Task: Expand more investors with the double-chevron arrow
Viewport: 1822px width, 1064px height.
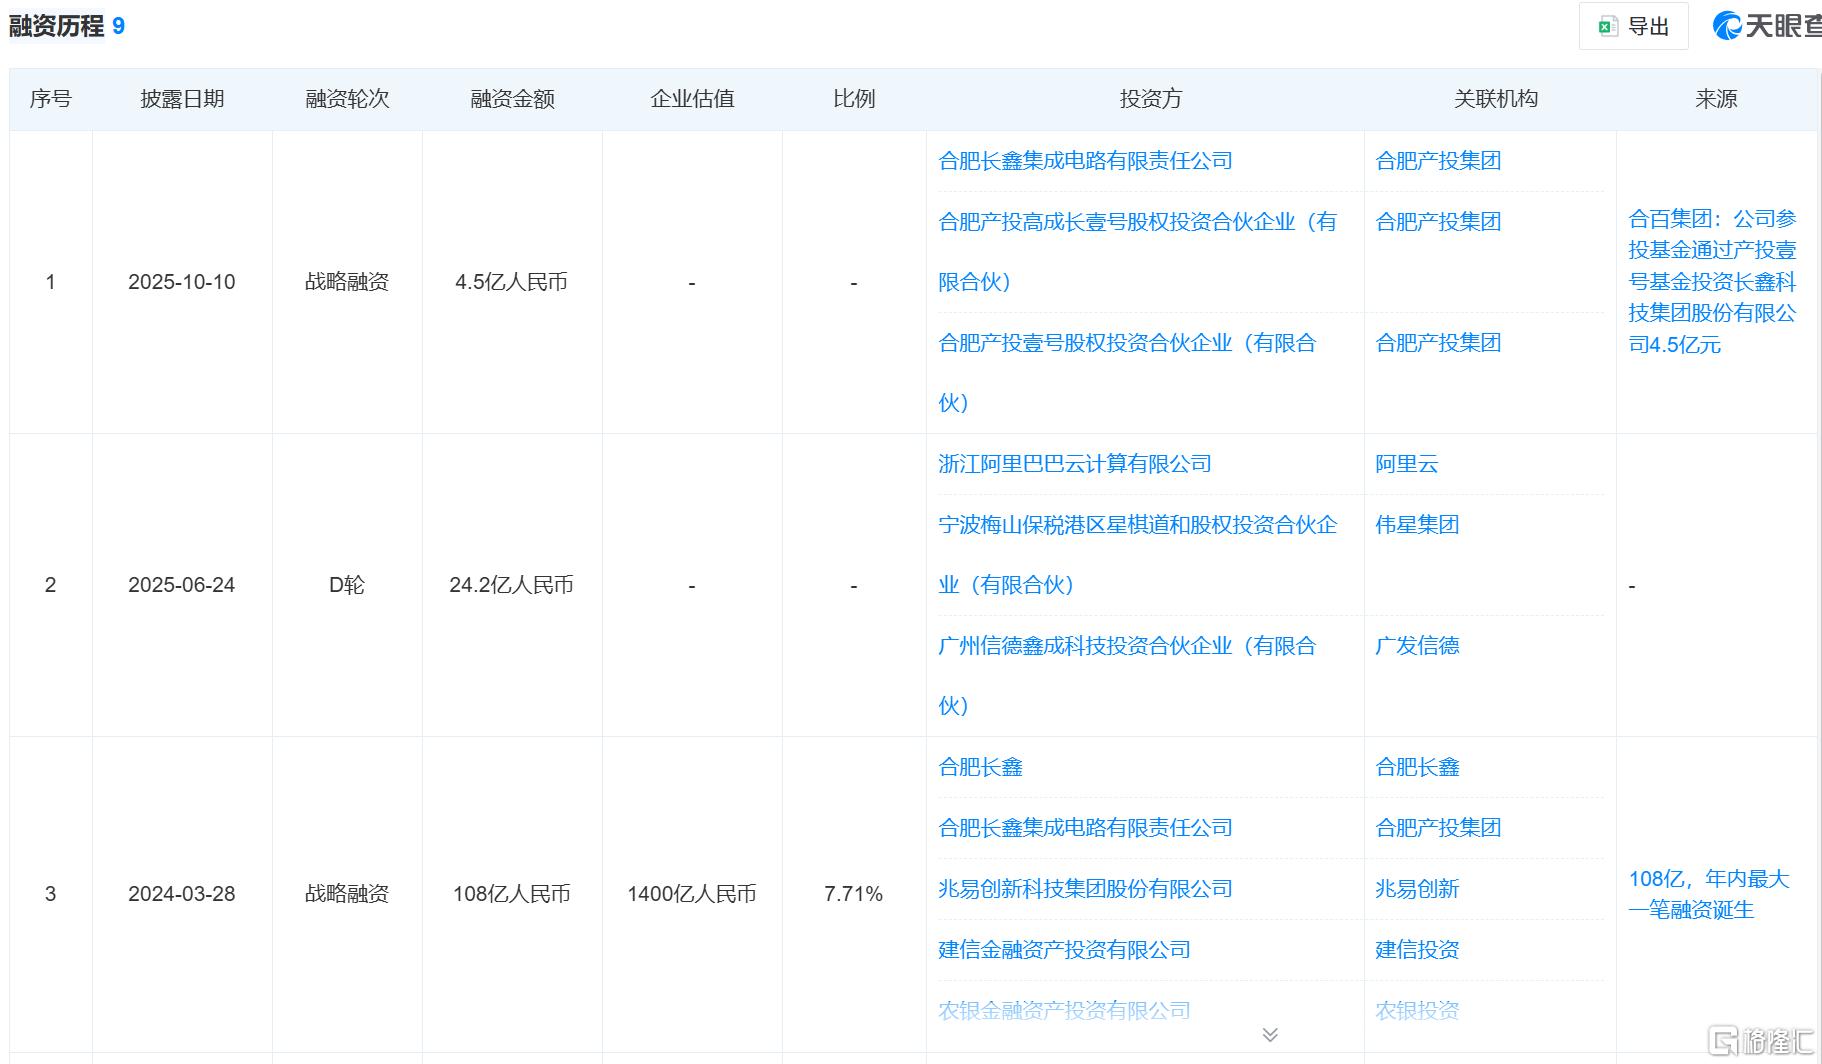Action: coord(1270,1034)
